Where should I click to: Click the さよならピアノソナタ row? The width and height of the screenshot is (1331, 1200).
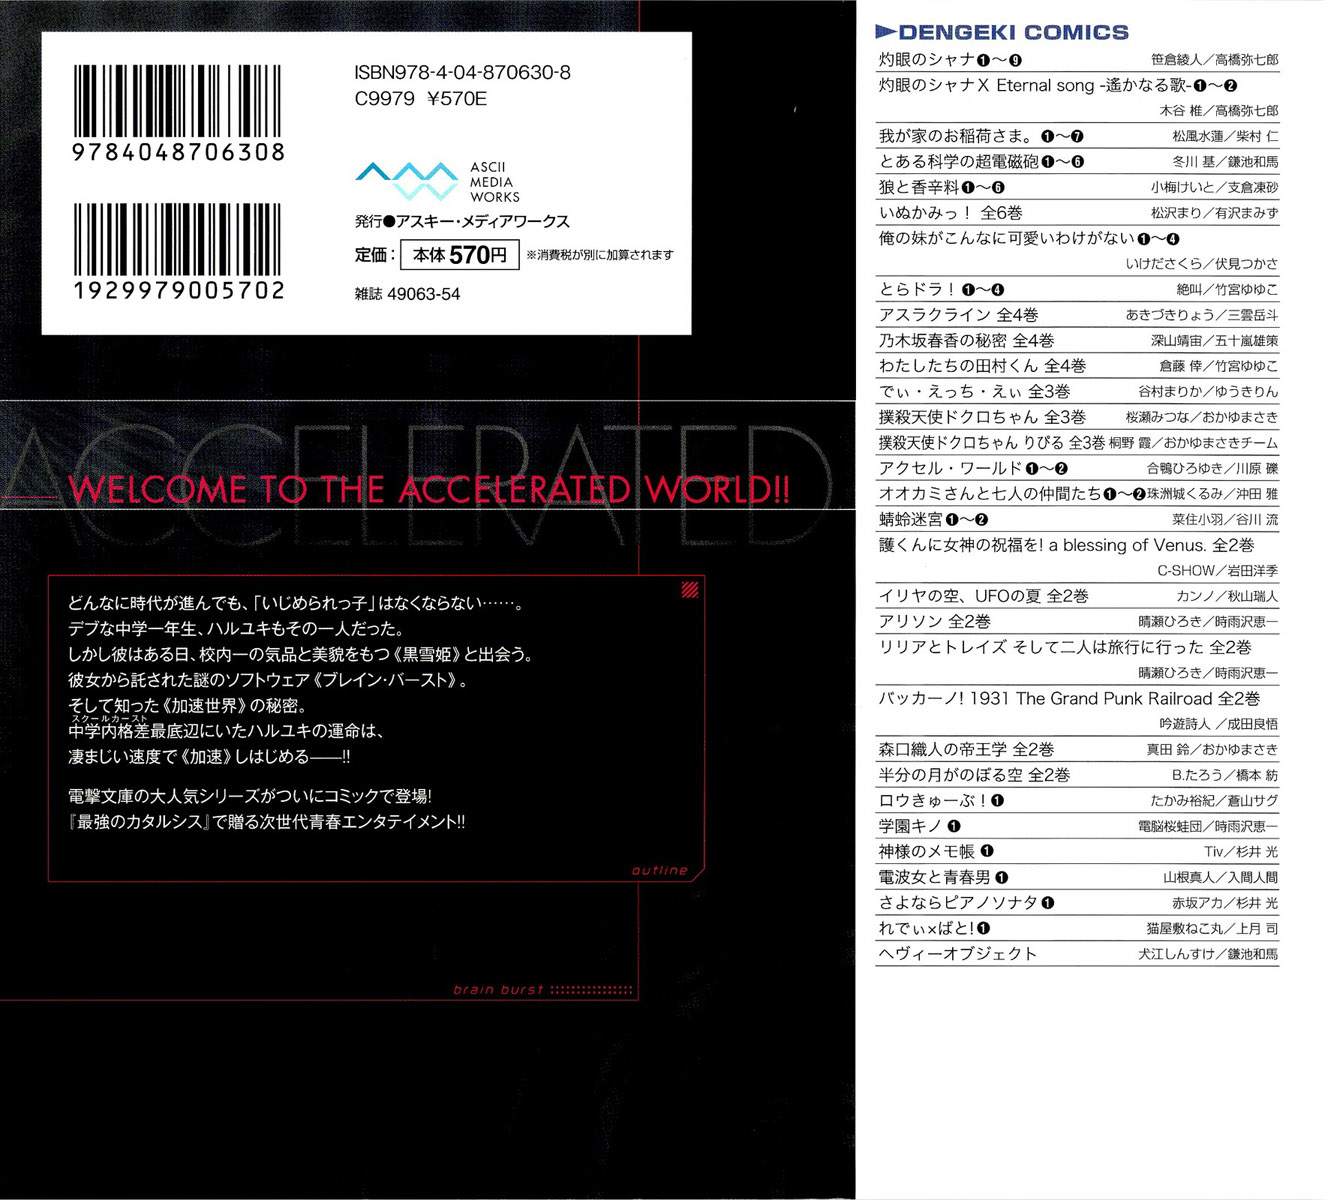(x=1077, y=903)
